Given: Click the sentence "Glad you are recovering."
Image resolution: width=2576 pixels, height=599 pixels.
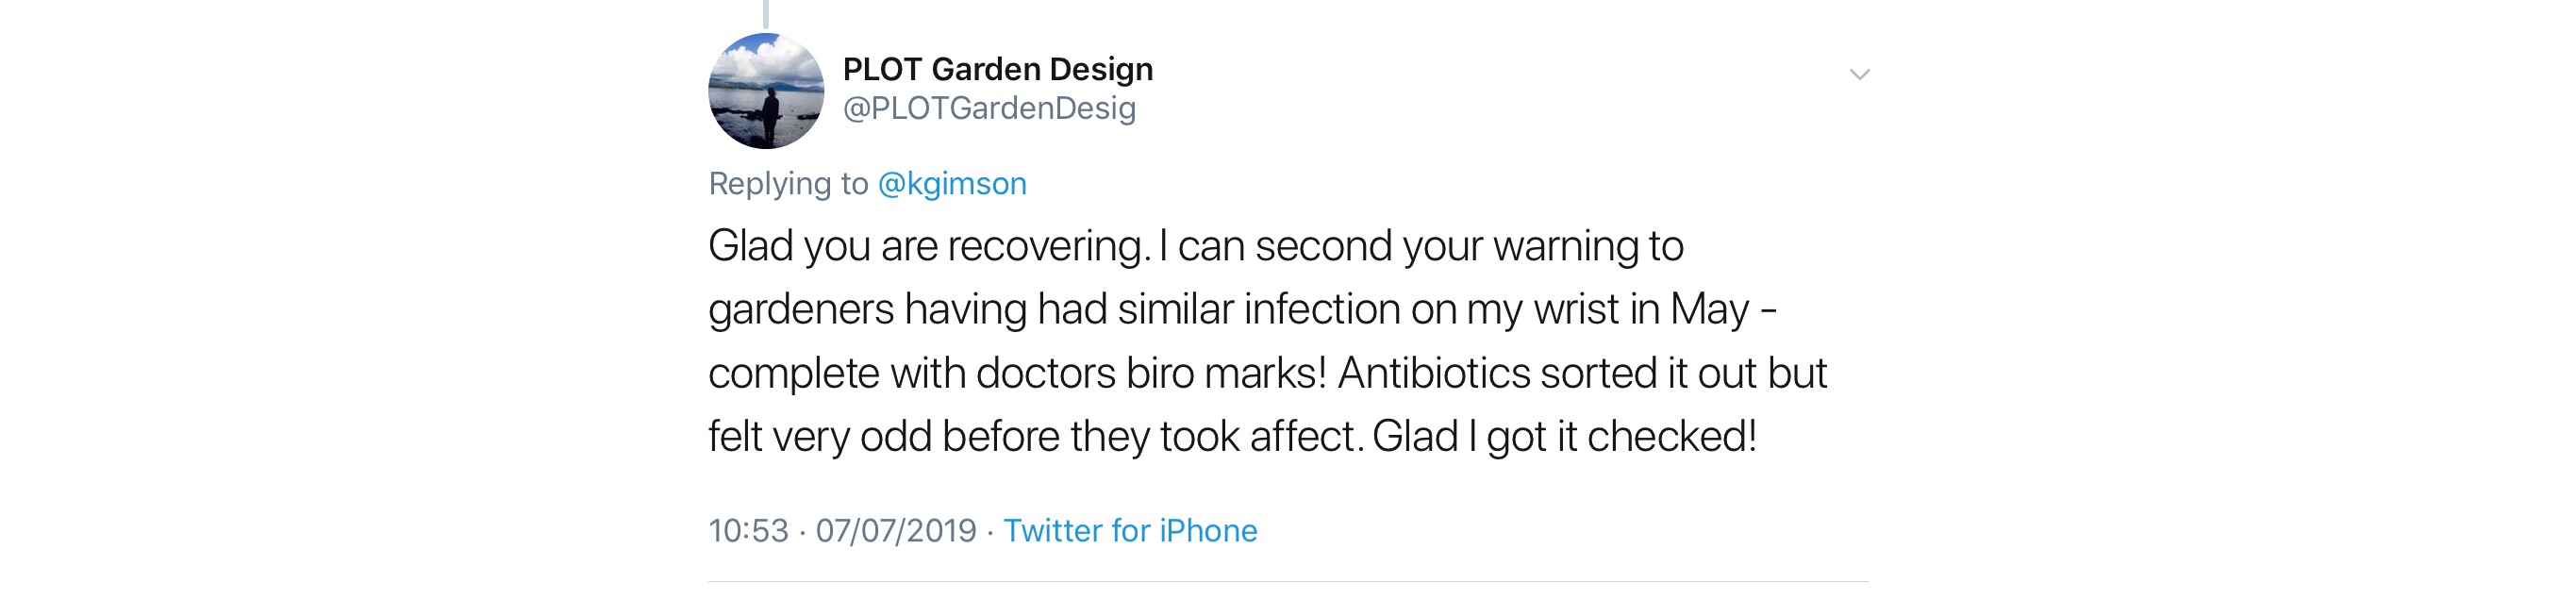Looking at the screenshot, I should coord(929,246).
